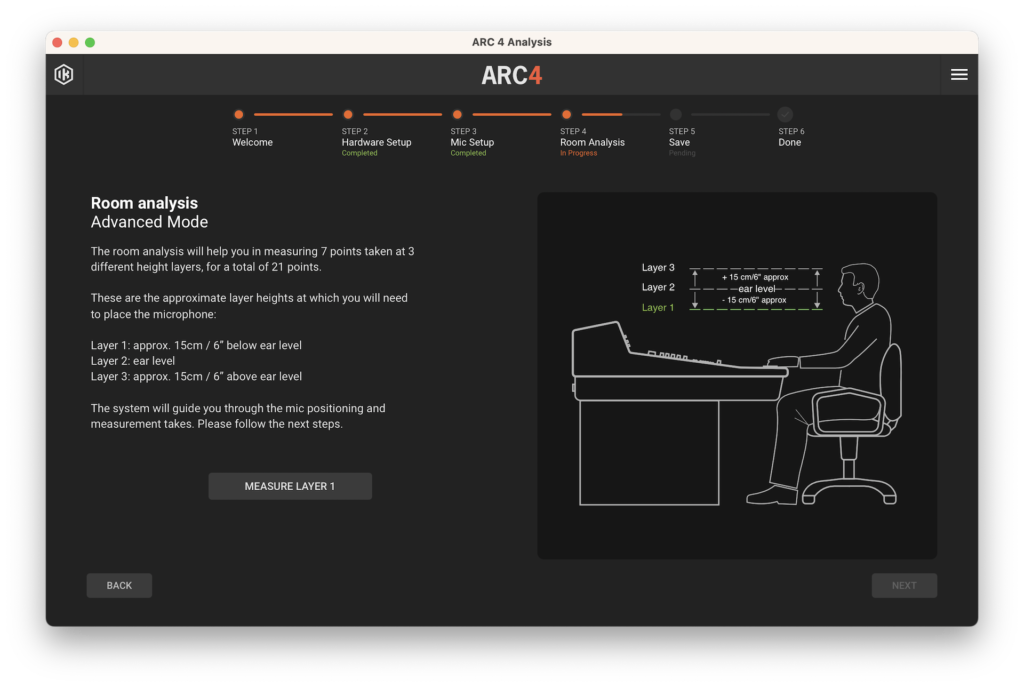Screen dimensions: 1024x687
Task: Open the hamburger menu
Action: (958, 75)
